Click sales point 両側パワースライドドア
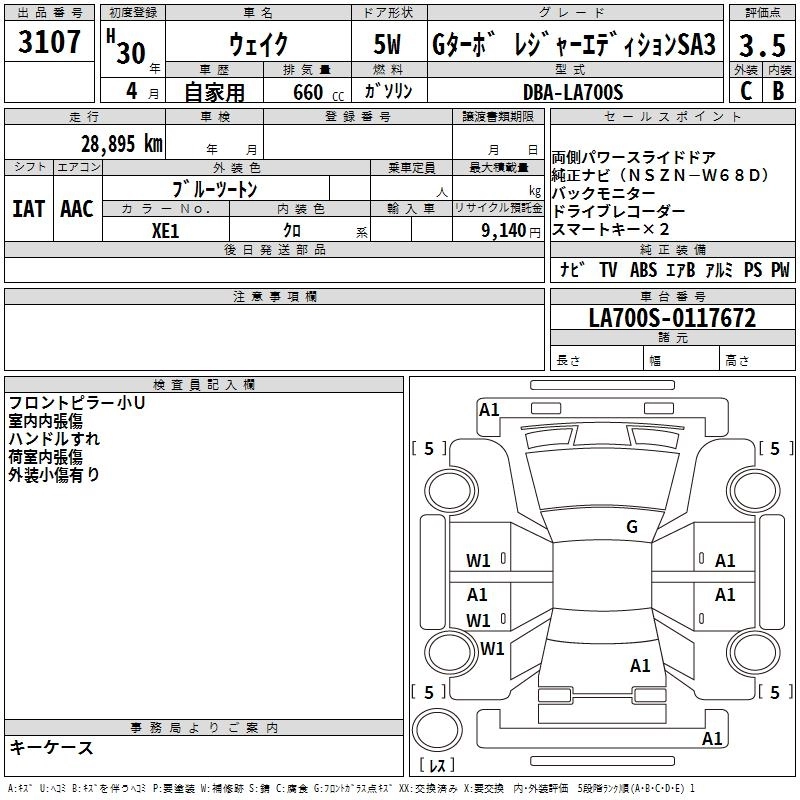Screen dimensions: 800x800 634,157
